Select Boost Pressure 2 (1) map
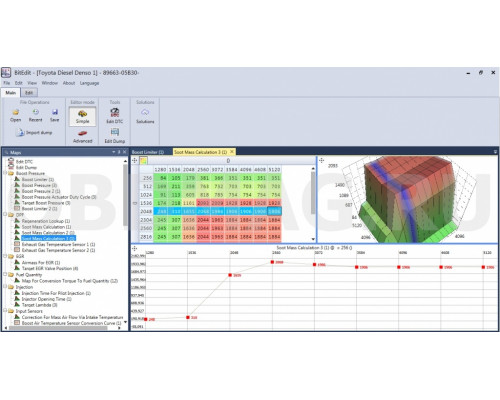500x400 pixels. click(41, 191)
